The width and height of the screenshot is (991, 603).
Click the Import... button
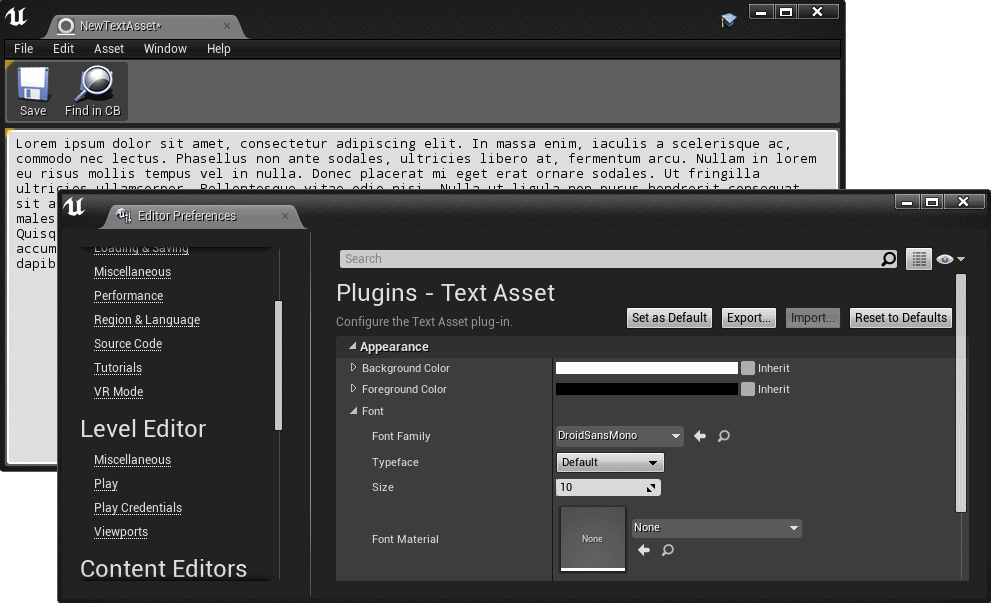click(x=813, y=318)
